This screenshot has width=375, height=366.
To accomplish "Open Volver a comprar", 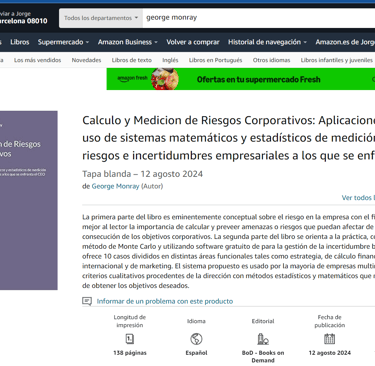I will [x=193, y=42].
